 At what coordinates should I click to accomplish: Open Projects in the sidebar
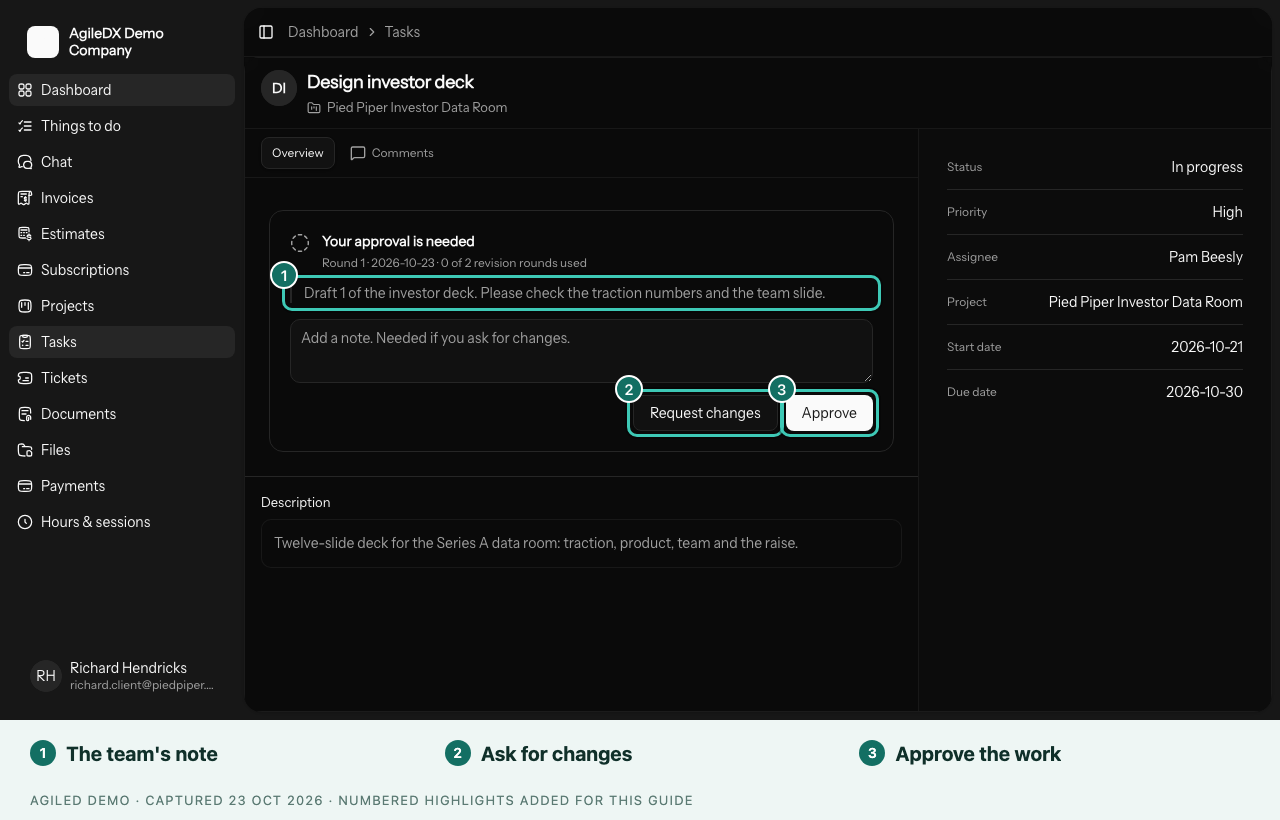122,306
